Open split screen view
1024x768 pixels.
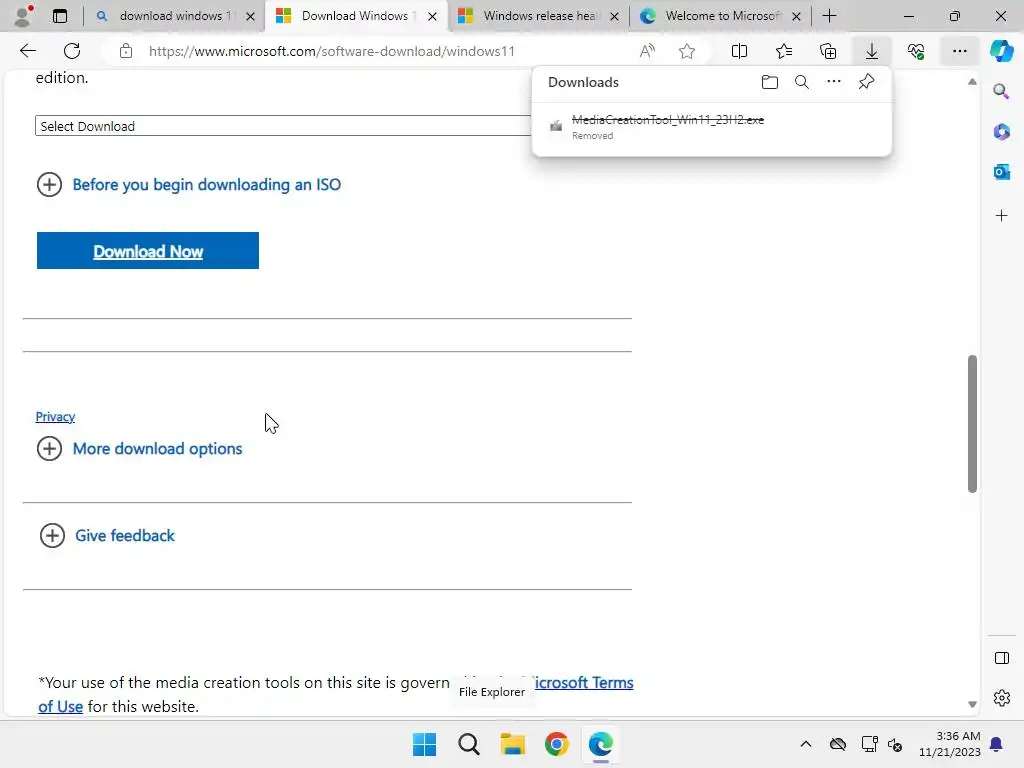[x=739, y=51]
